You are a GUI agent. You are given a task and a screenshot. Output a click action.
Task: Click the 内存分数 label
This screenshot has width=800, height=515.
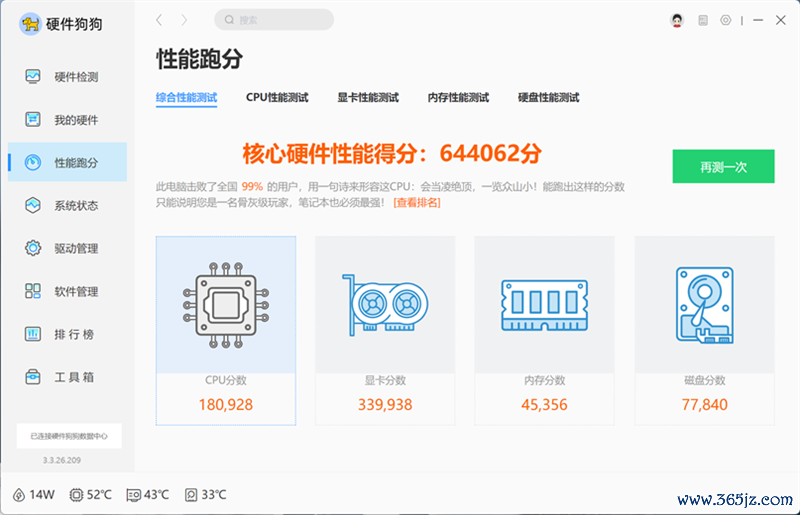(544, 380)
